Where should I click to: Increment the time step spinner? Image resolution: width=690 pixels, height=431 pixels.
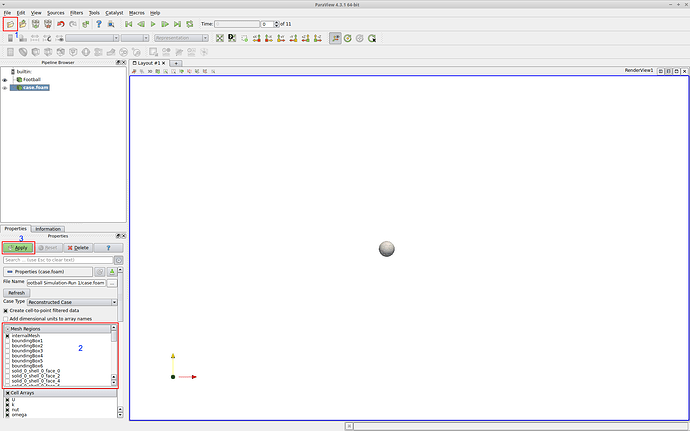277,22
